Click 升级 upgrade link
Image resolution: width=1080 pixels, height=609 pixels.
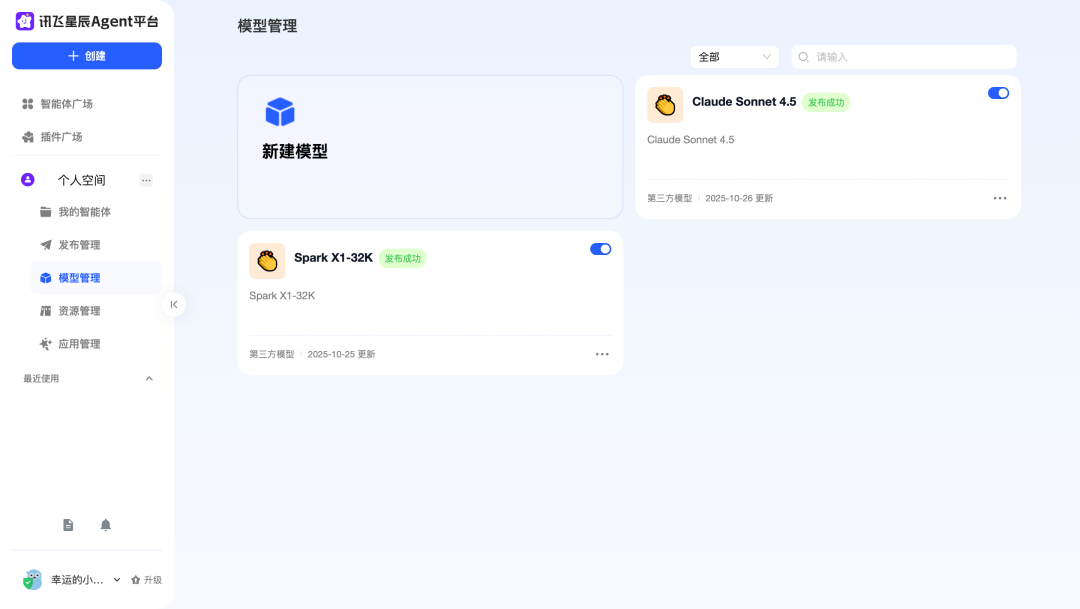pyautogui.click(x=147, y=580)
